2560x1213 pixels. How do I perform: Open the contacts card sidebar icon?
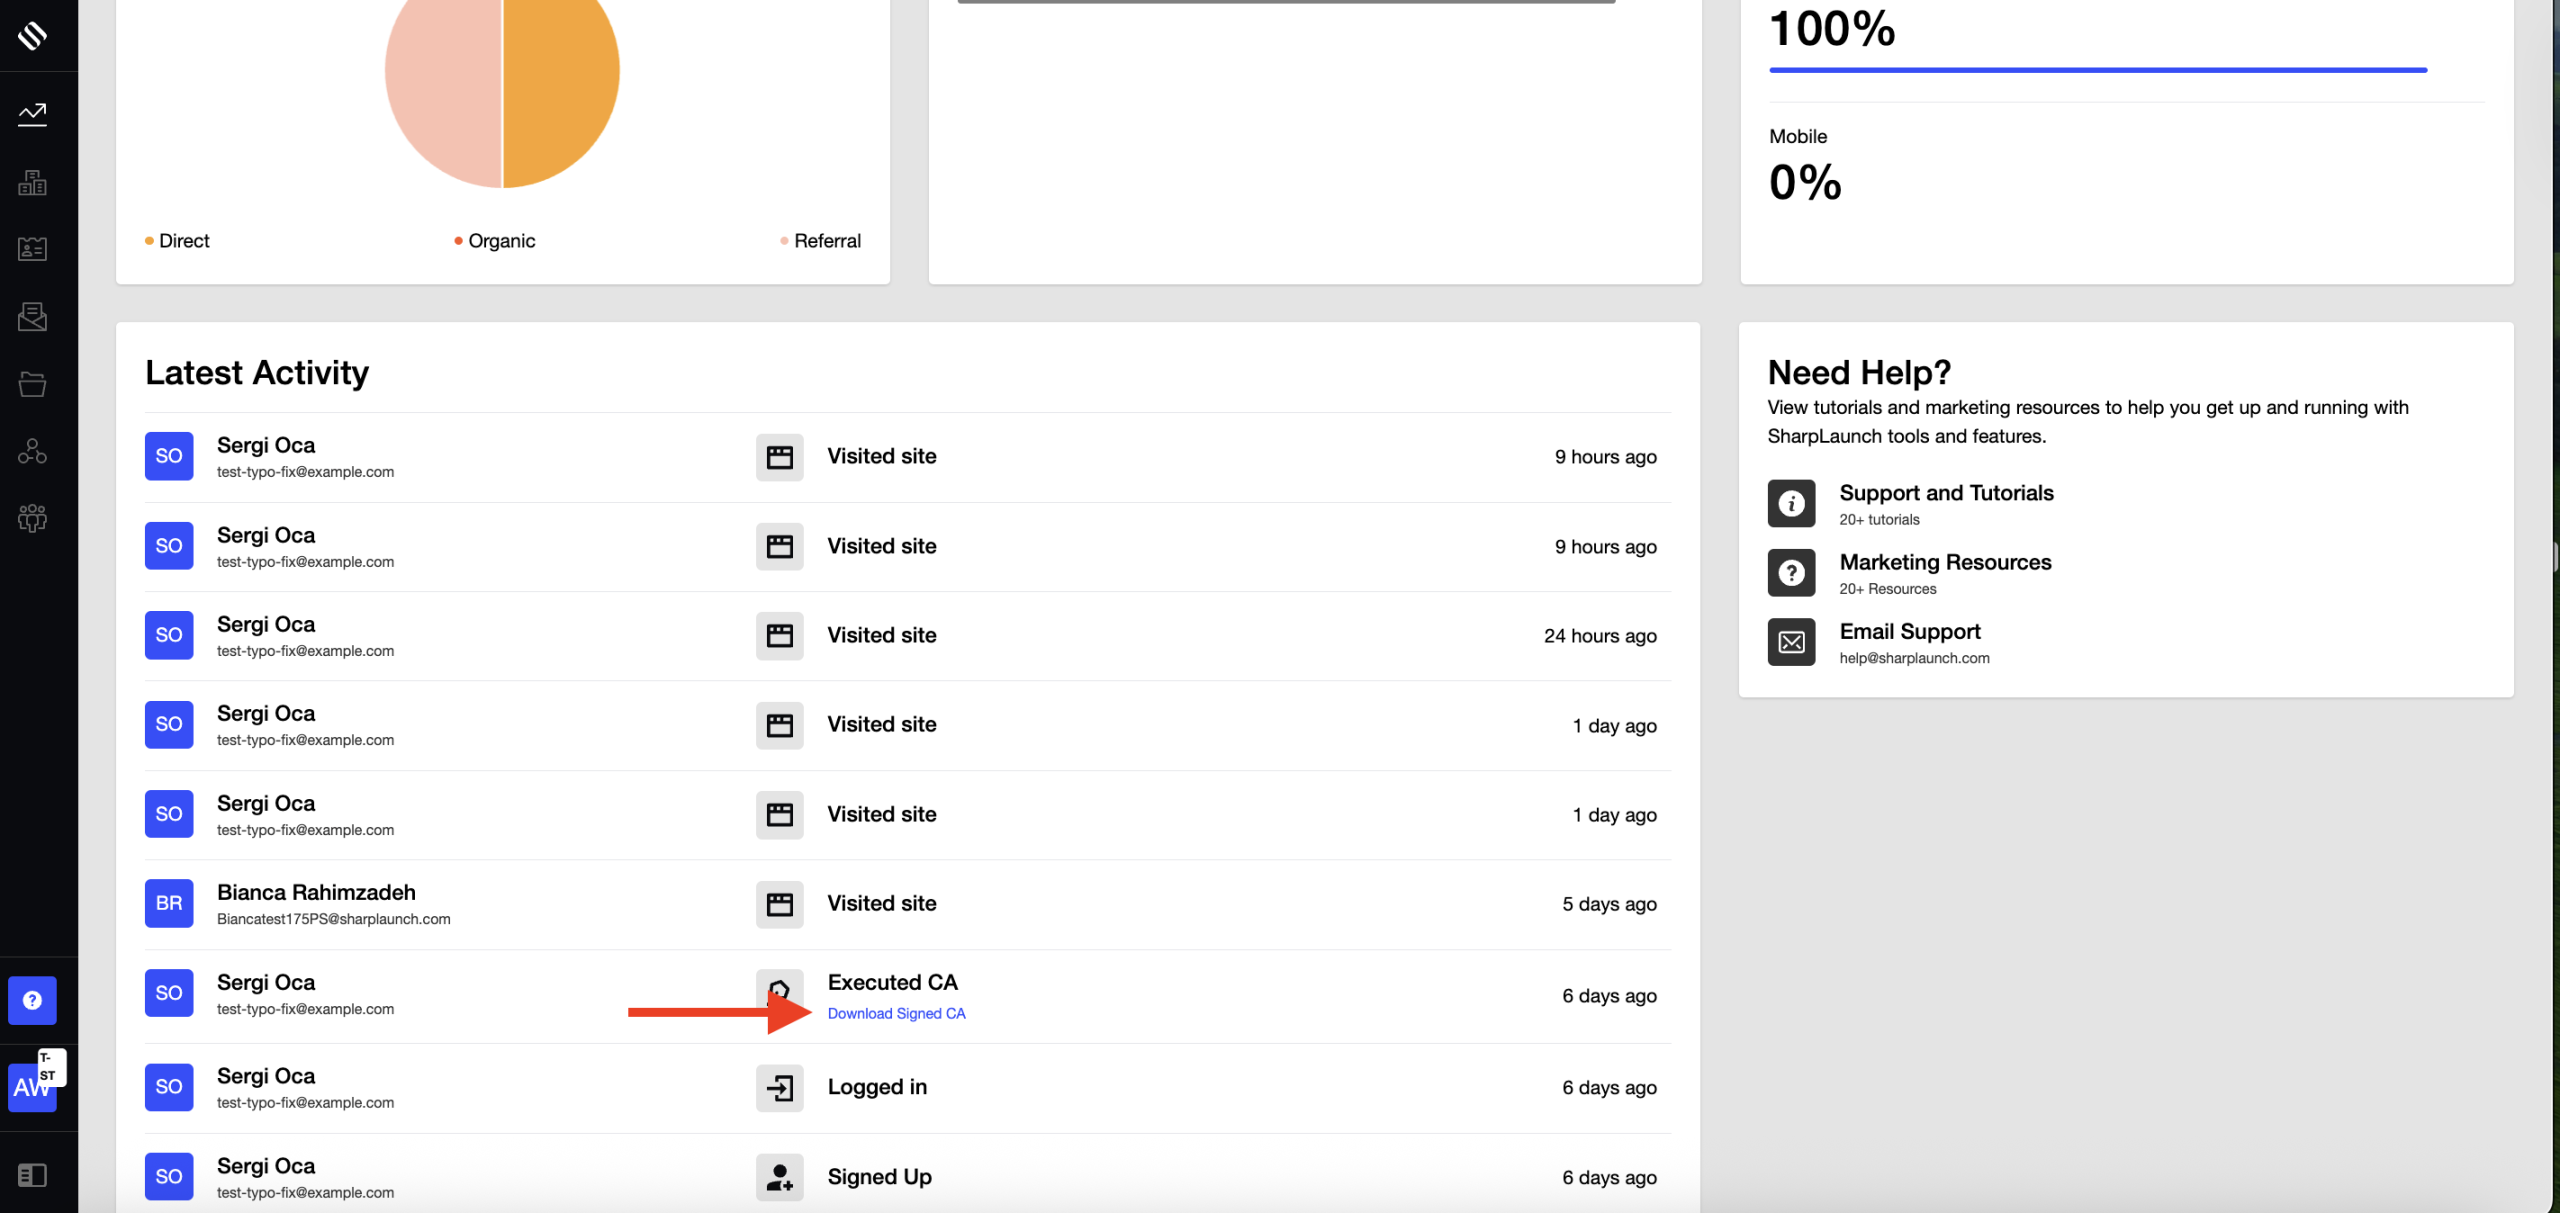[32, 249]
